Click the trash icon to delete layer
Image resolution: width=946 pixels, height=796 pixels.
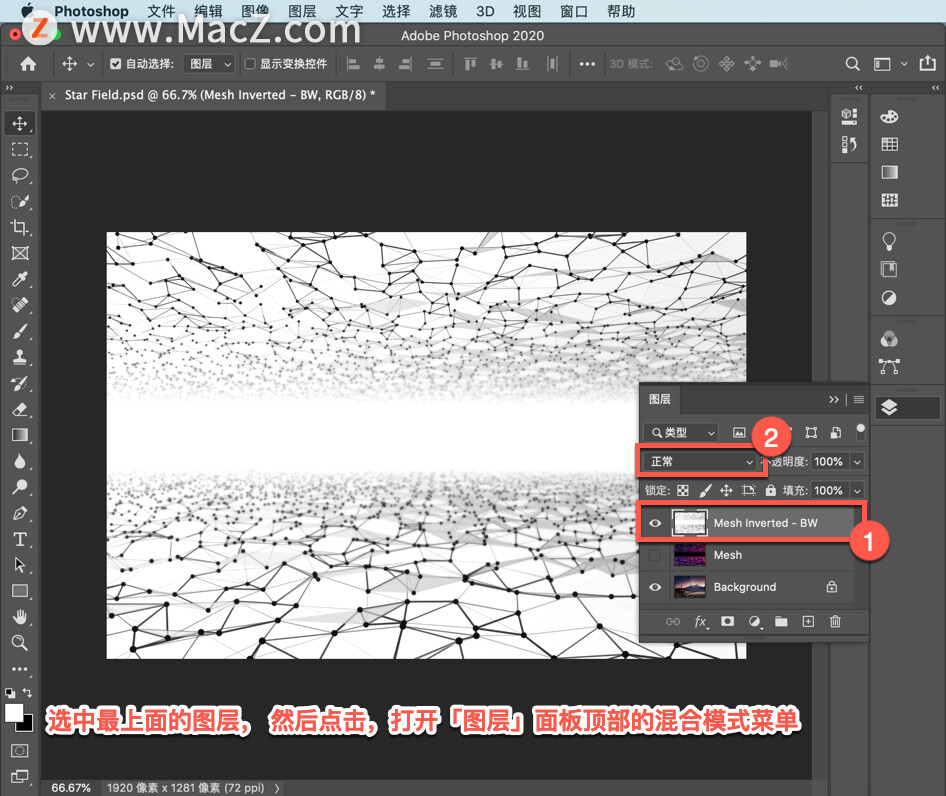click(x=835, y=622)
